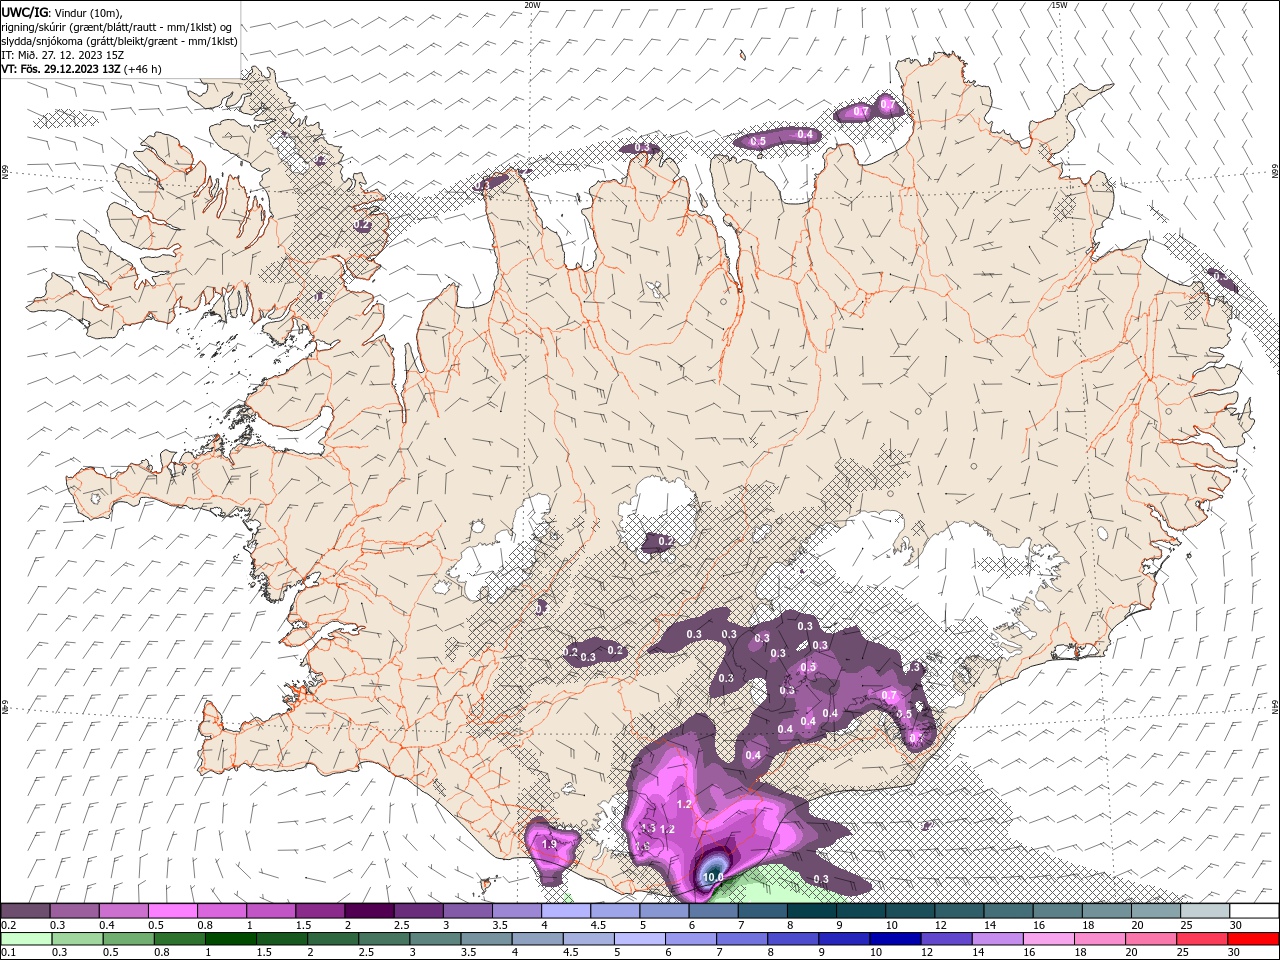Click the lower legend swatch labeled 0.1
The image size is (1280, 960).
point(26,939)
